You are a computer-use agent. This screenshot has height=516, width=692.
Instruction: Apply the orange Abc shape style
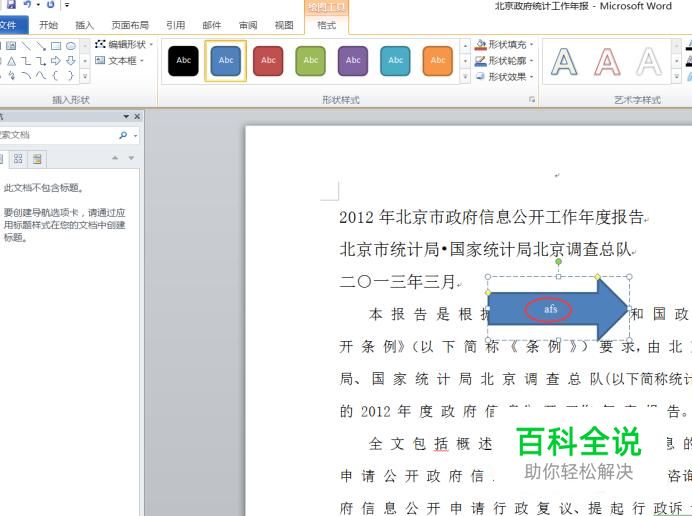(x=437, y=60)
